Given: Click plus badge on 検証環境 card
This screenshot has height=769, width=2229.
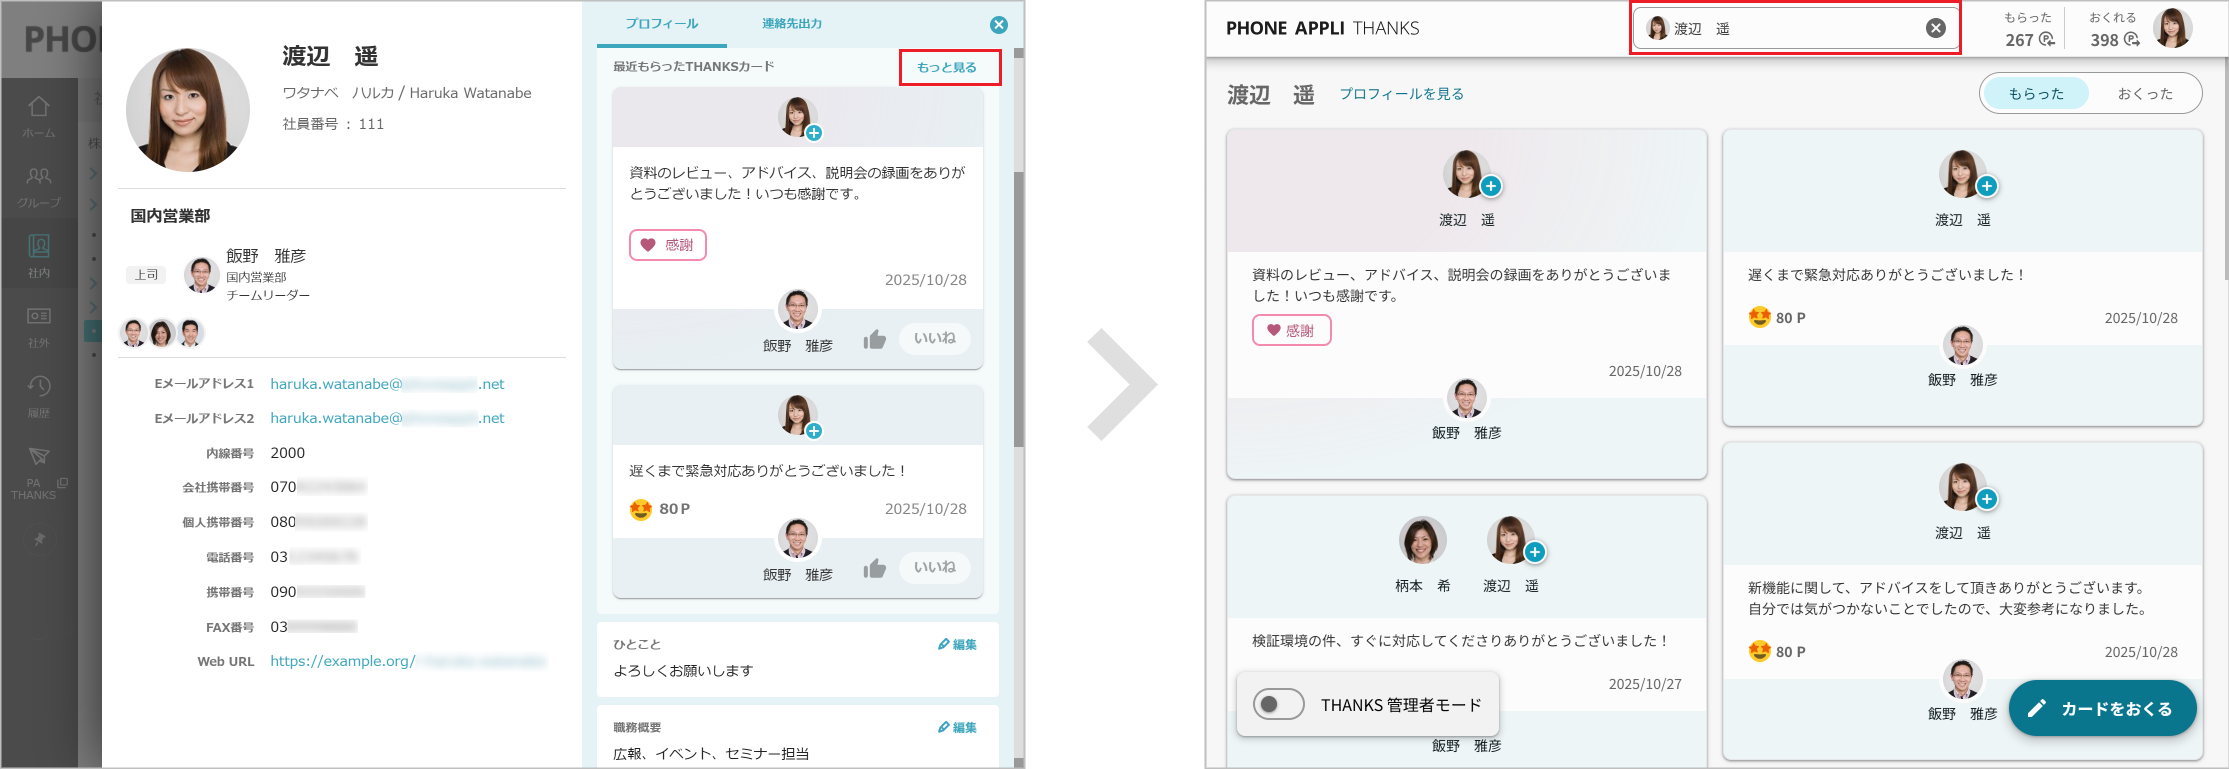Looking at the screenshot, I should point(1535,552).
